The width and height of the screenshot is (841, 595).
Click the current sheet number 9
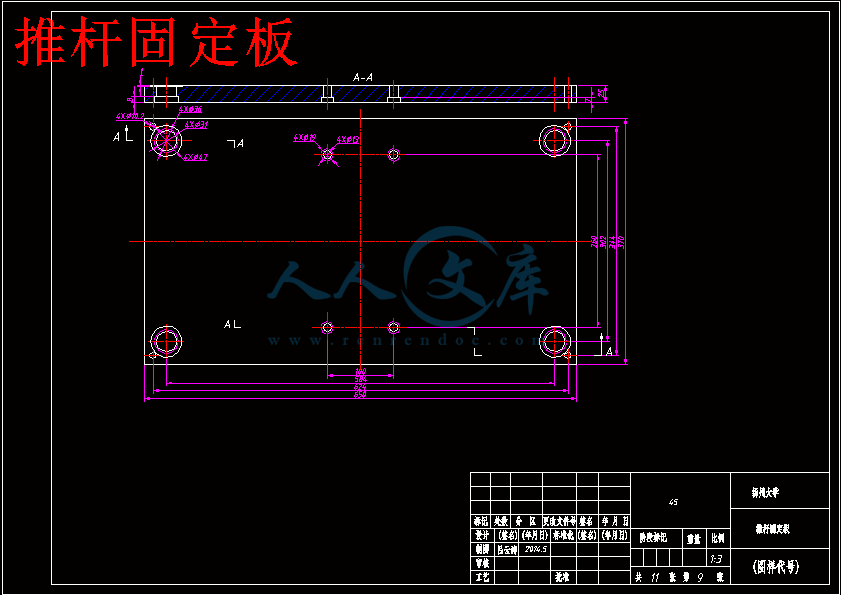(700, 578)
